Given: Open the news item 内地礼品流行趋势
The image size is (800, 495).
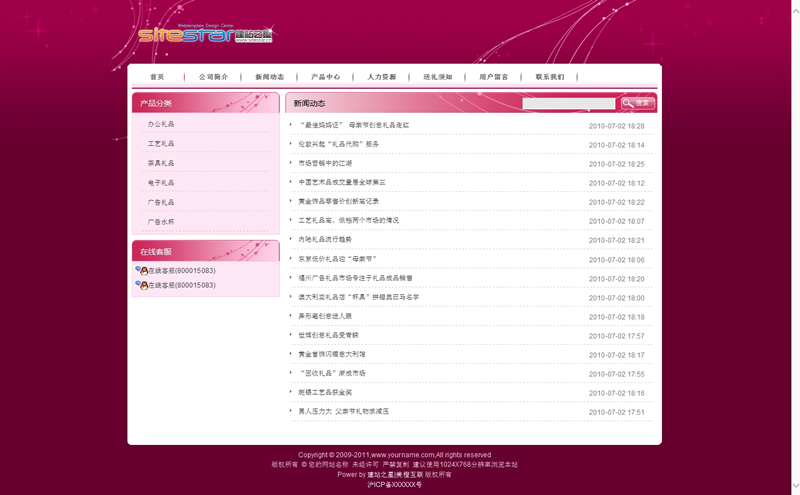Looking at the screenshot, I should [x=325, y=240].
